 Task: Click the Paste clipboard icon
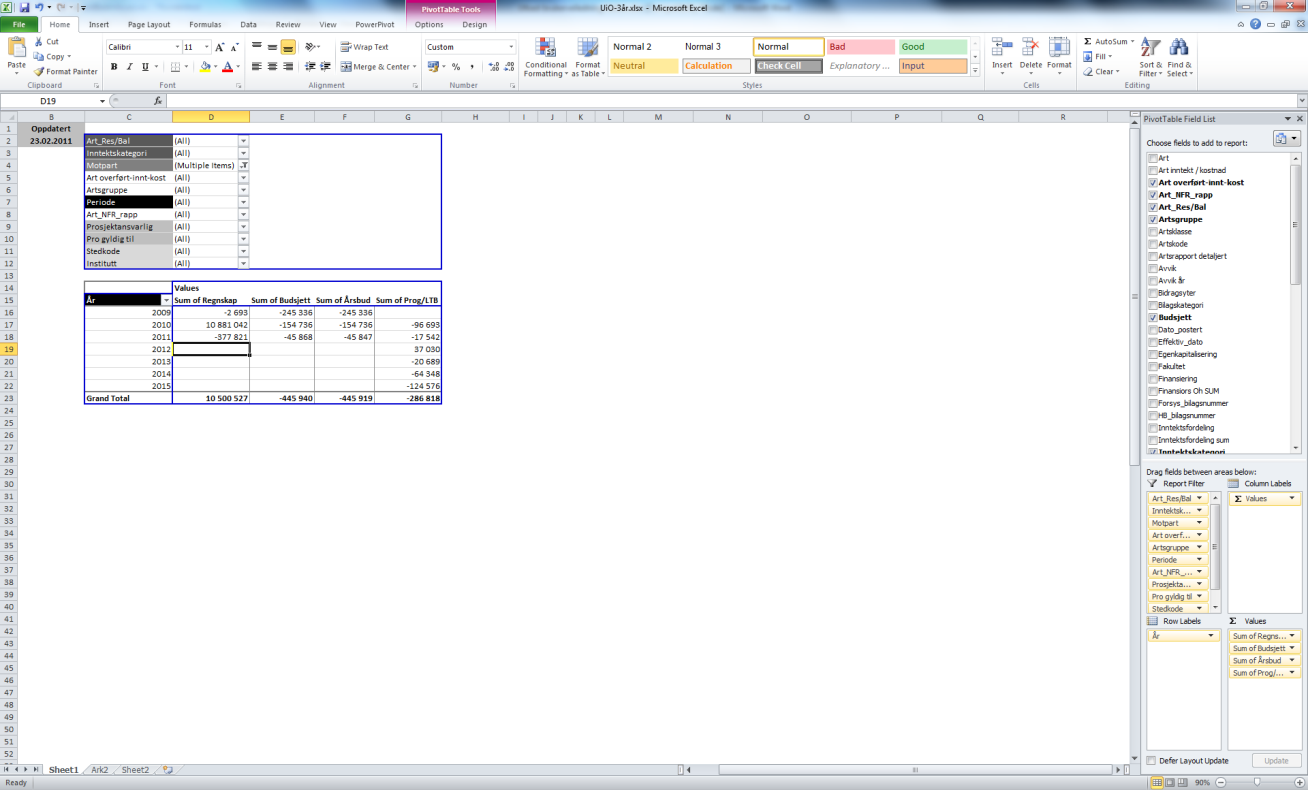tap(16, 48)
